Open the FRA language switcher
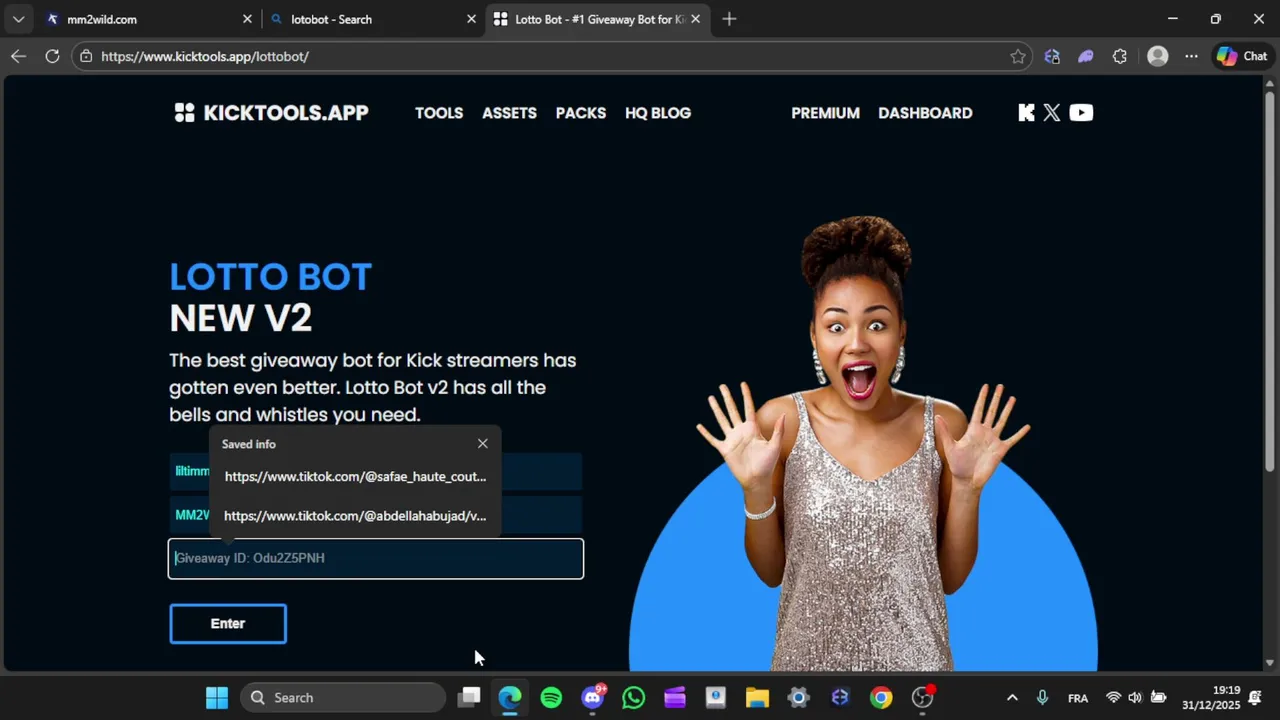Image resolution: width=1280 pixels, height=720 pixels. [x=1078, y=698]
